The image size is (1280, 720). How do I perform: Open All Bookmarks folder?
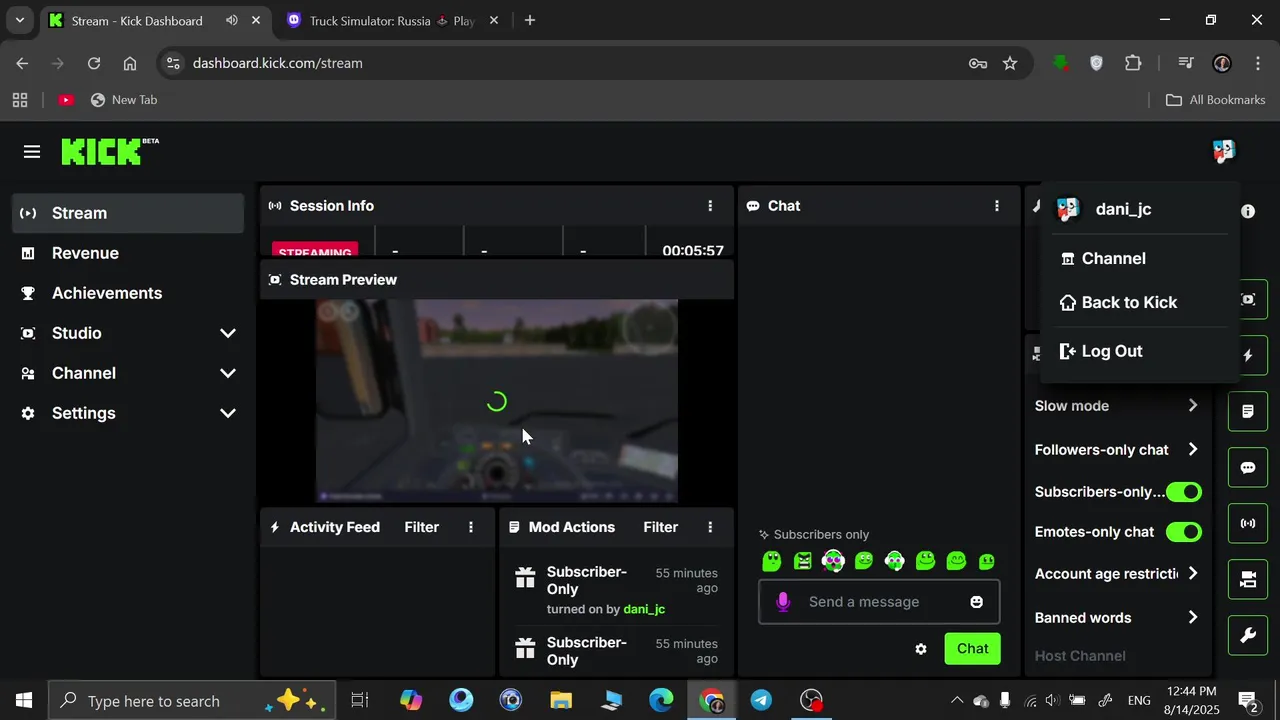click(x=1216, y=100)
